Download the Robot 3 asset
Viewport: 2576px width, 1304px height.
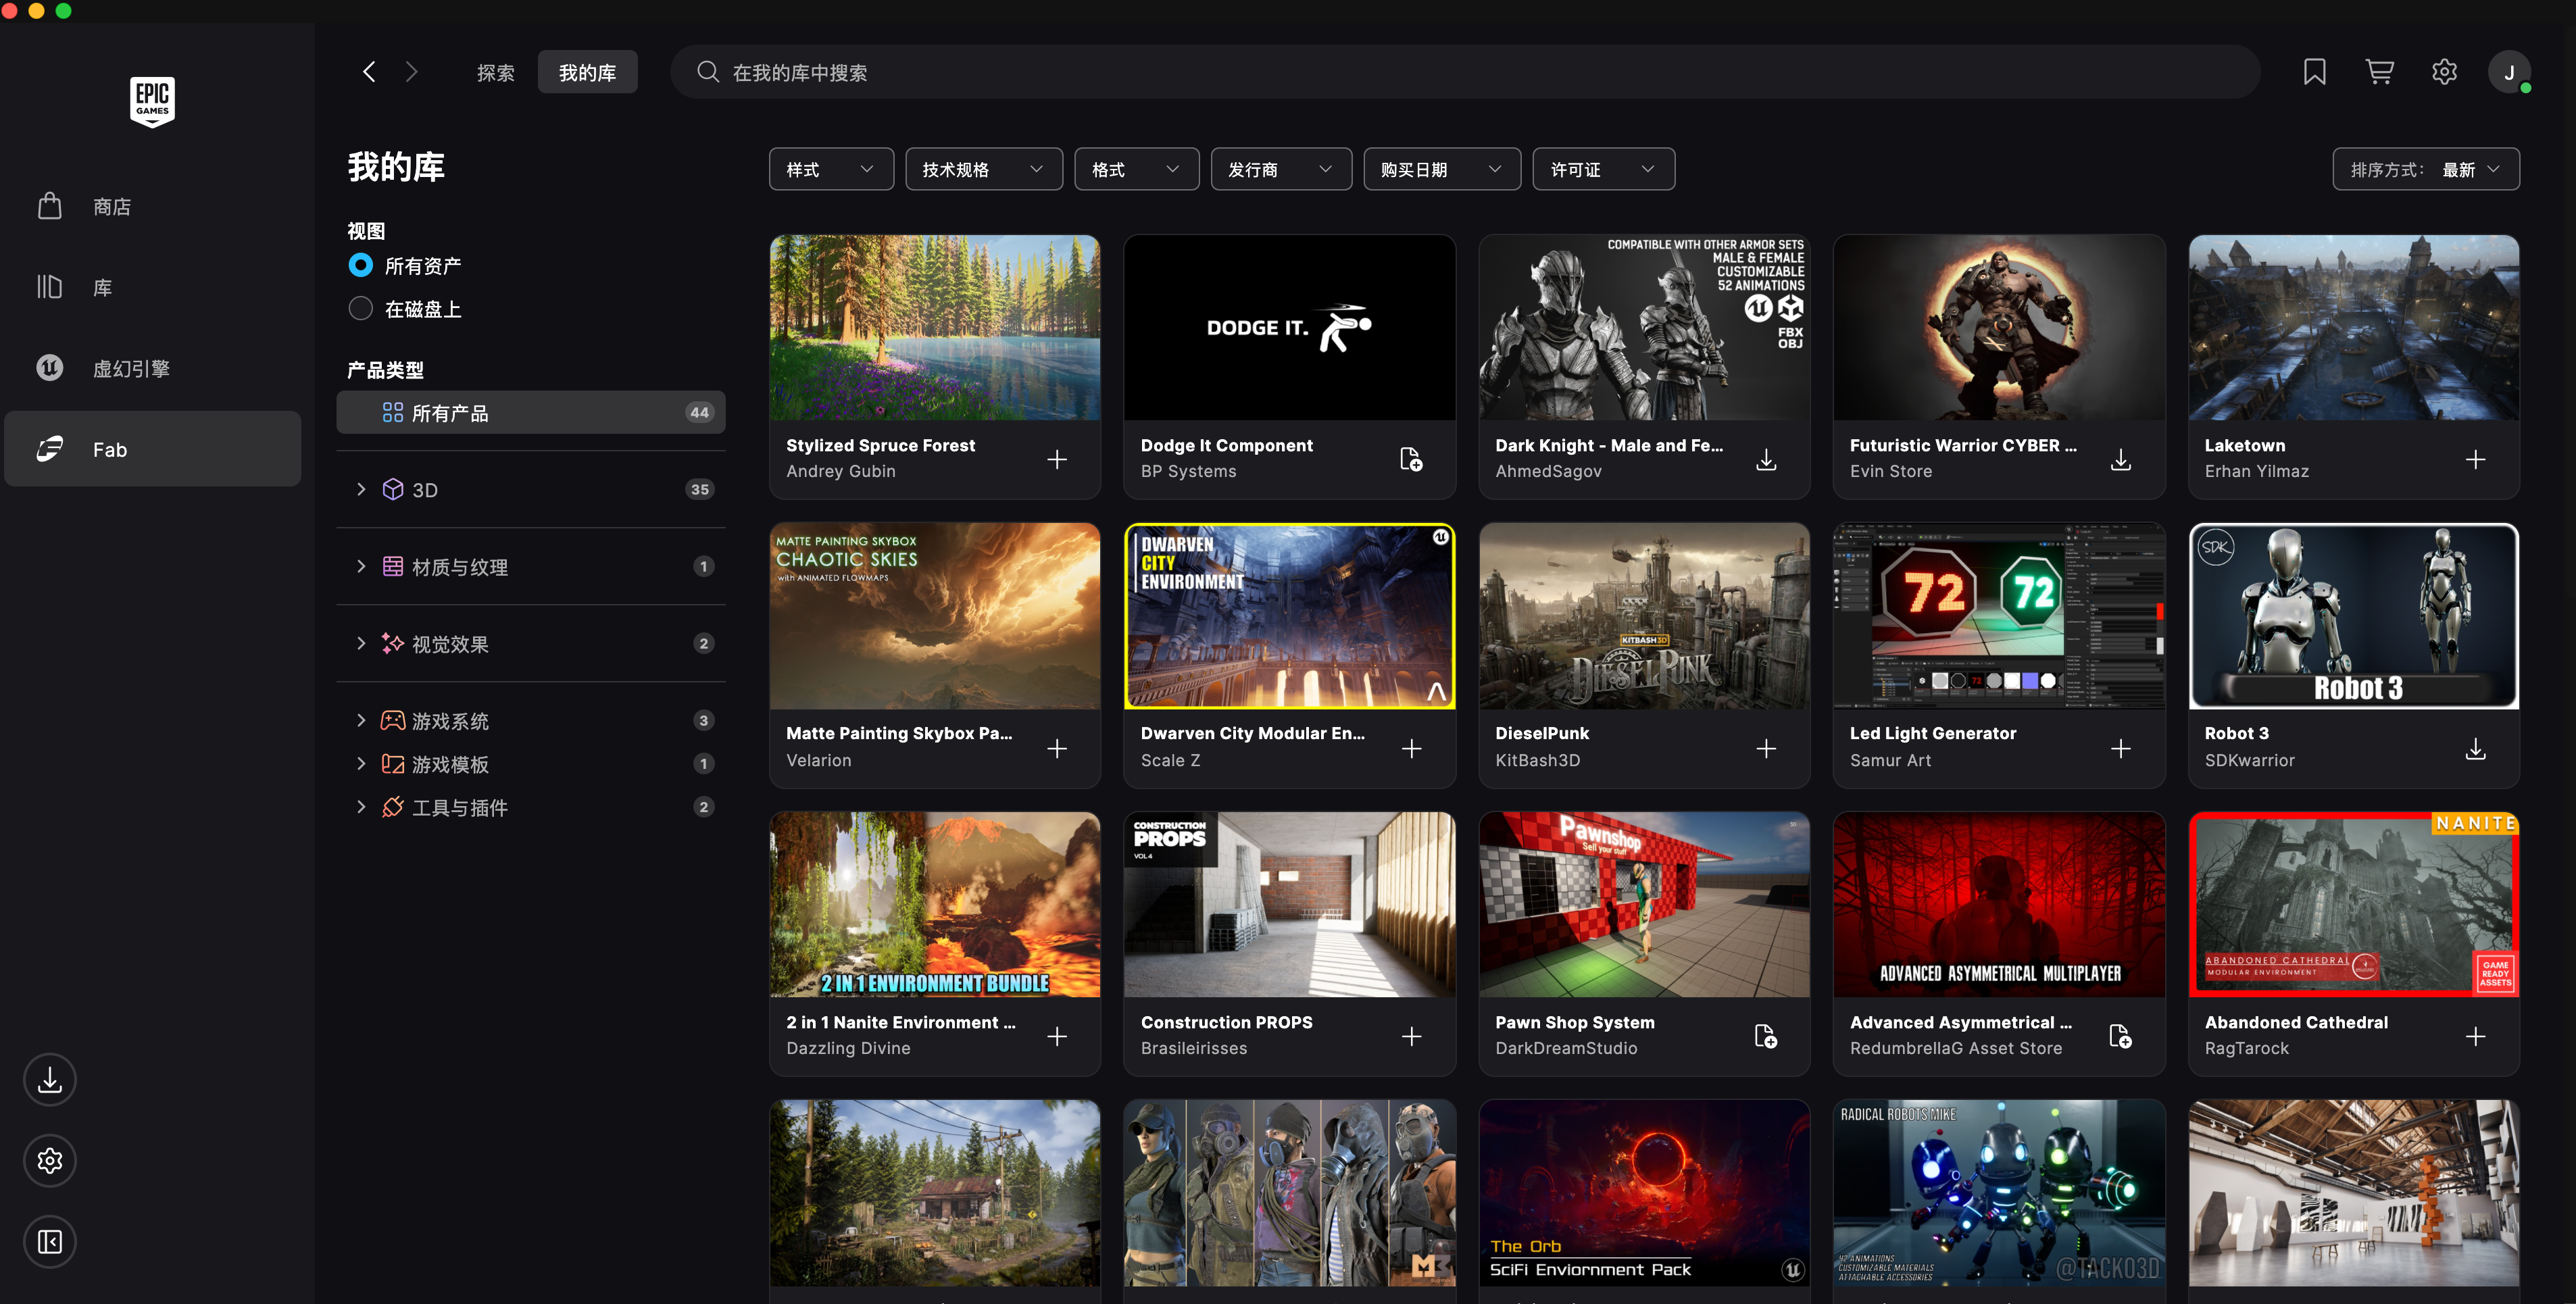click(x=2475, y=748)
